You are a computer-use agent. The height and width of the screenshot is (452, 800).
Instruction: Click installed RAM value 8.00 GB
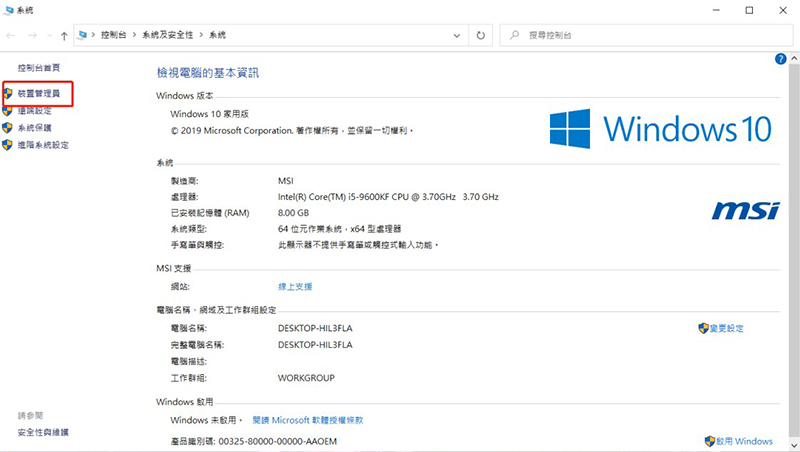293,213
